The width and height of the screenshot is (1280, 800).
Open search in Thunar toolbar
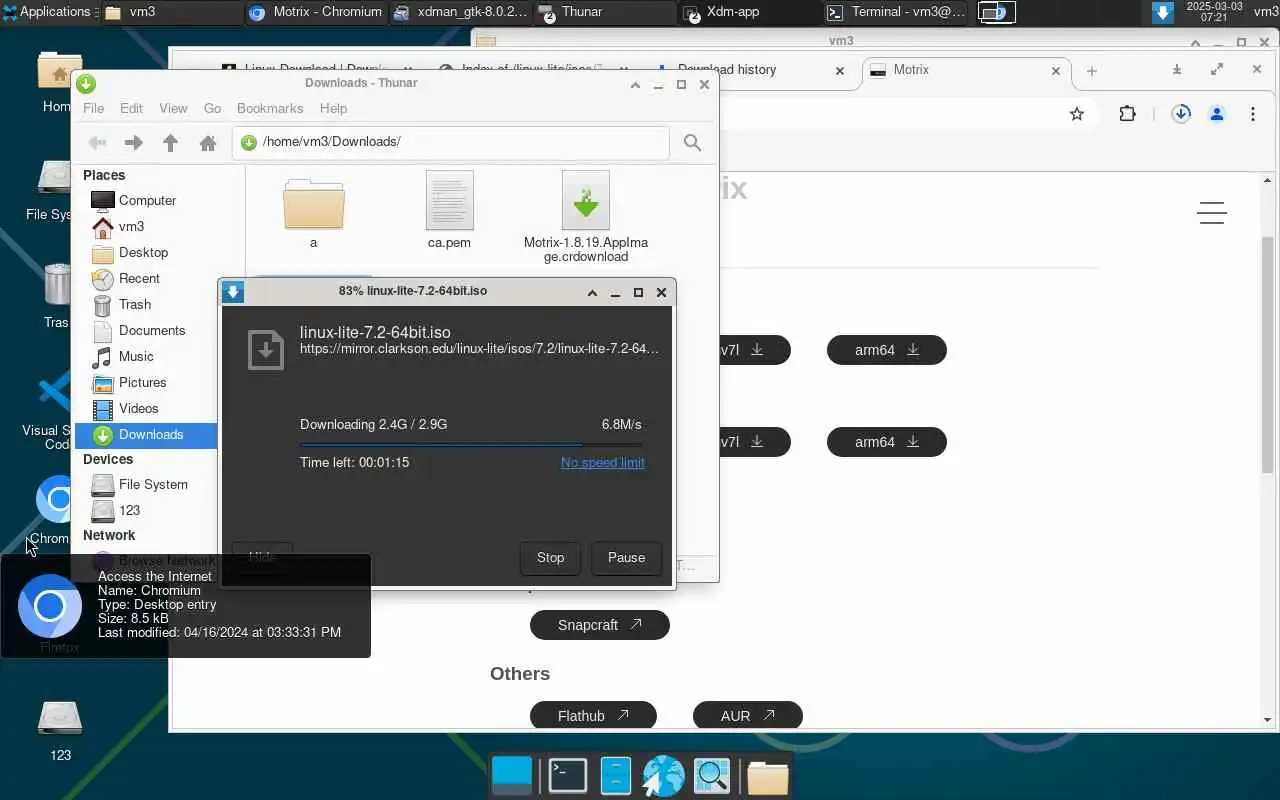point(692,143)
